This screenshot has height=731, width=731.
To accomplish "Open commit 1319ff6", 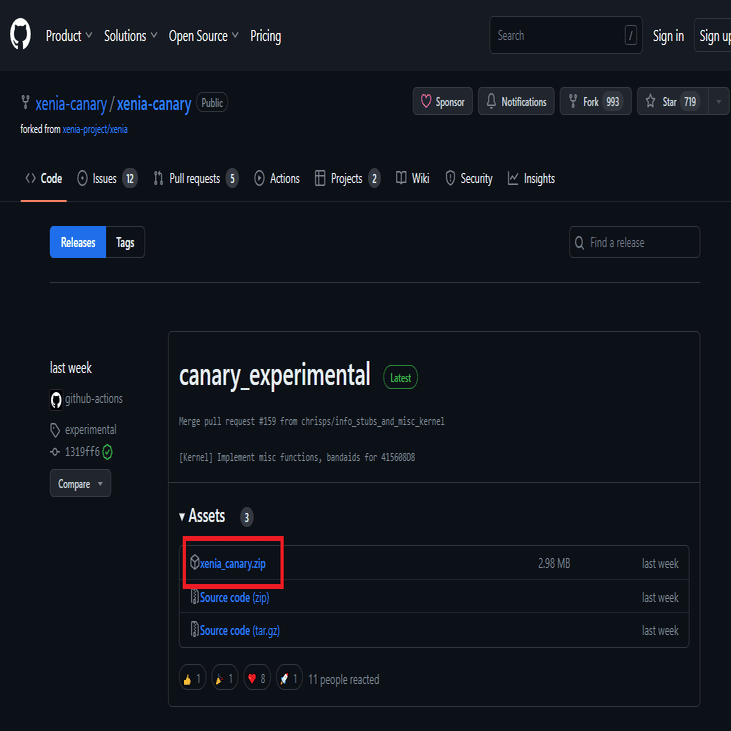I will 82,452.
